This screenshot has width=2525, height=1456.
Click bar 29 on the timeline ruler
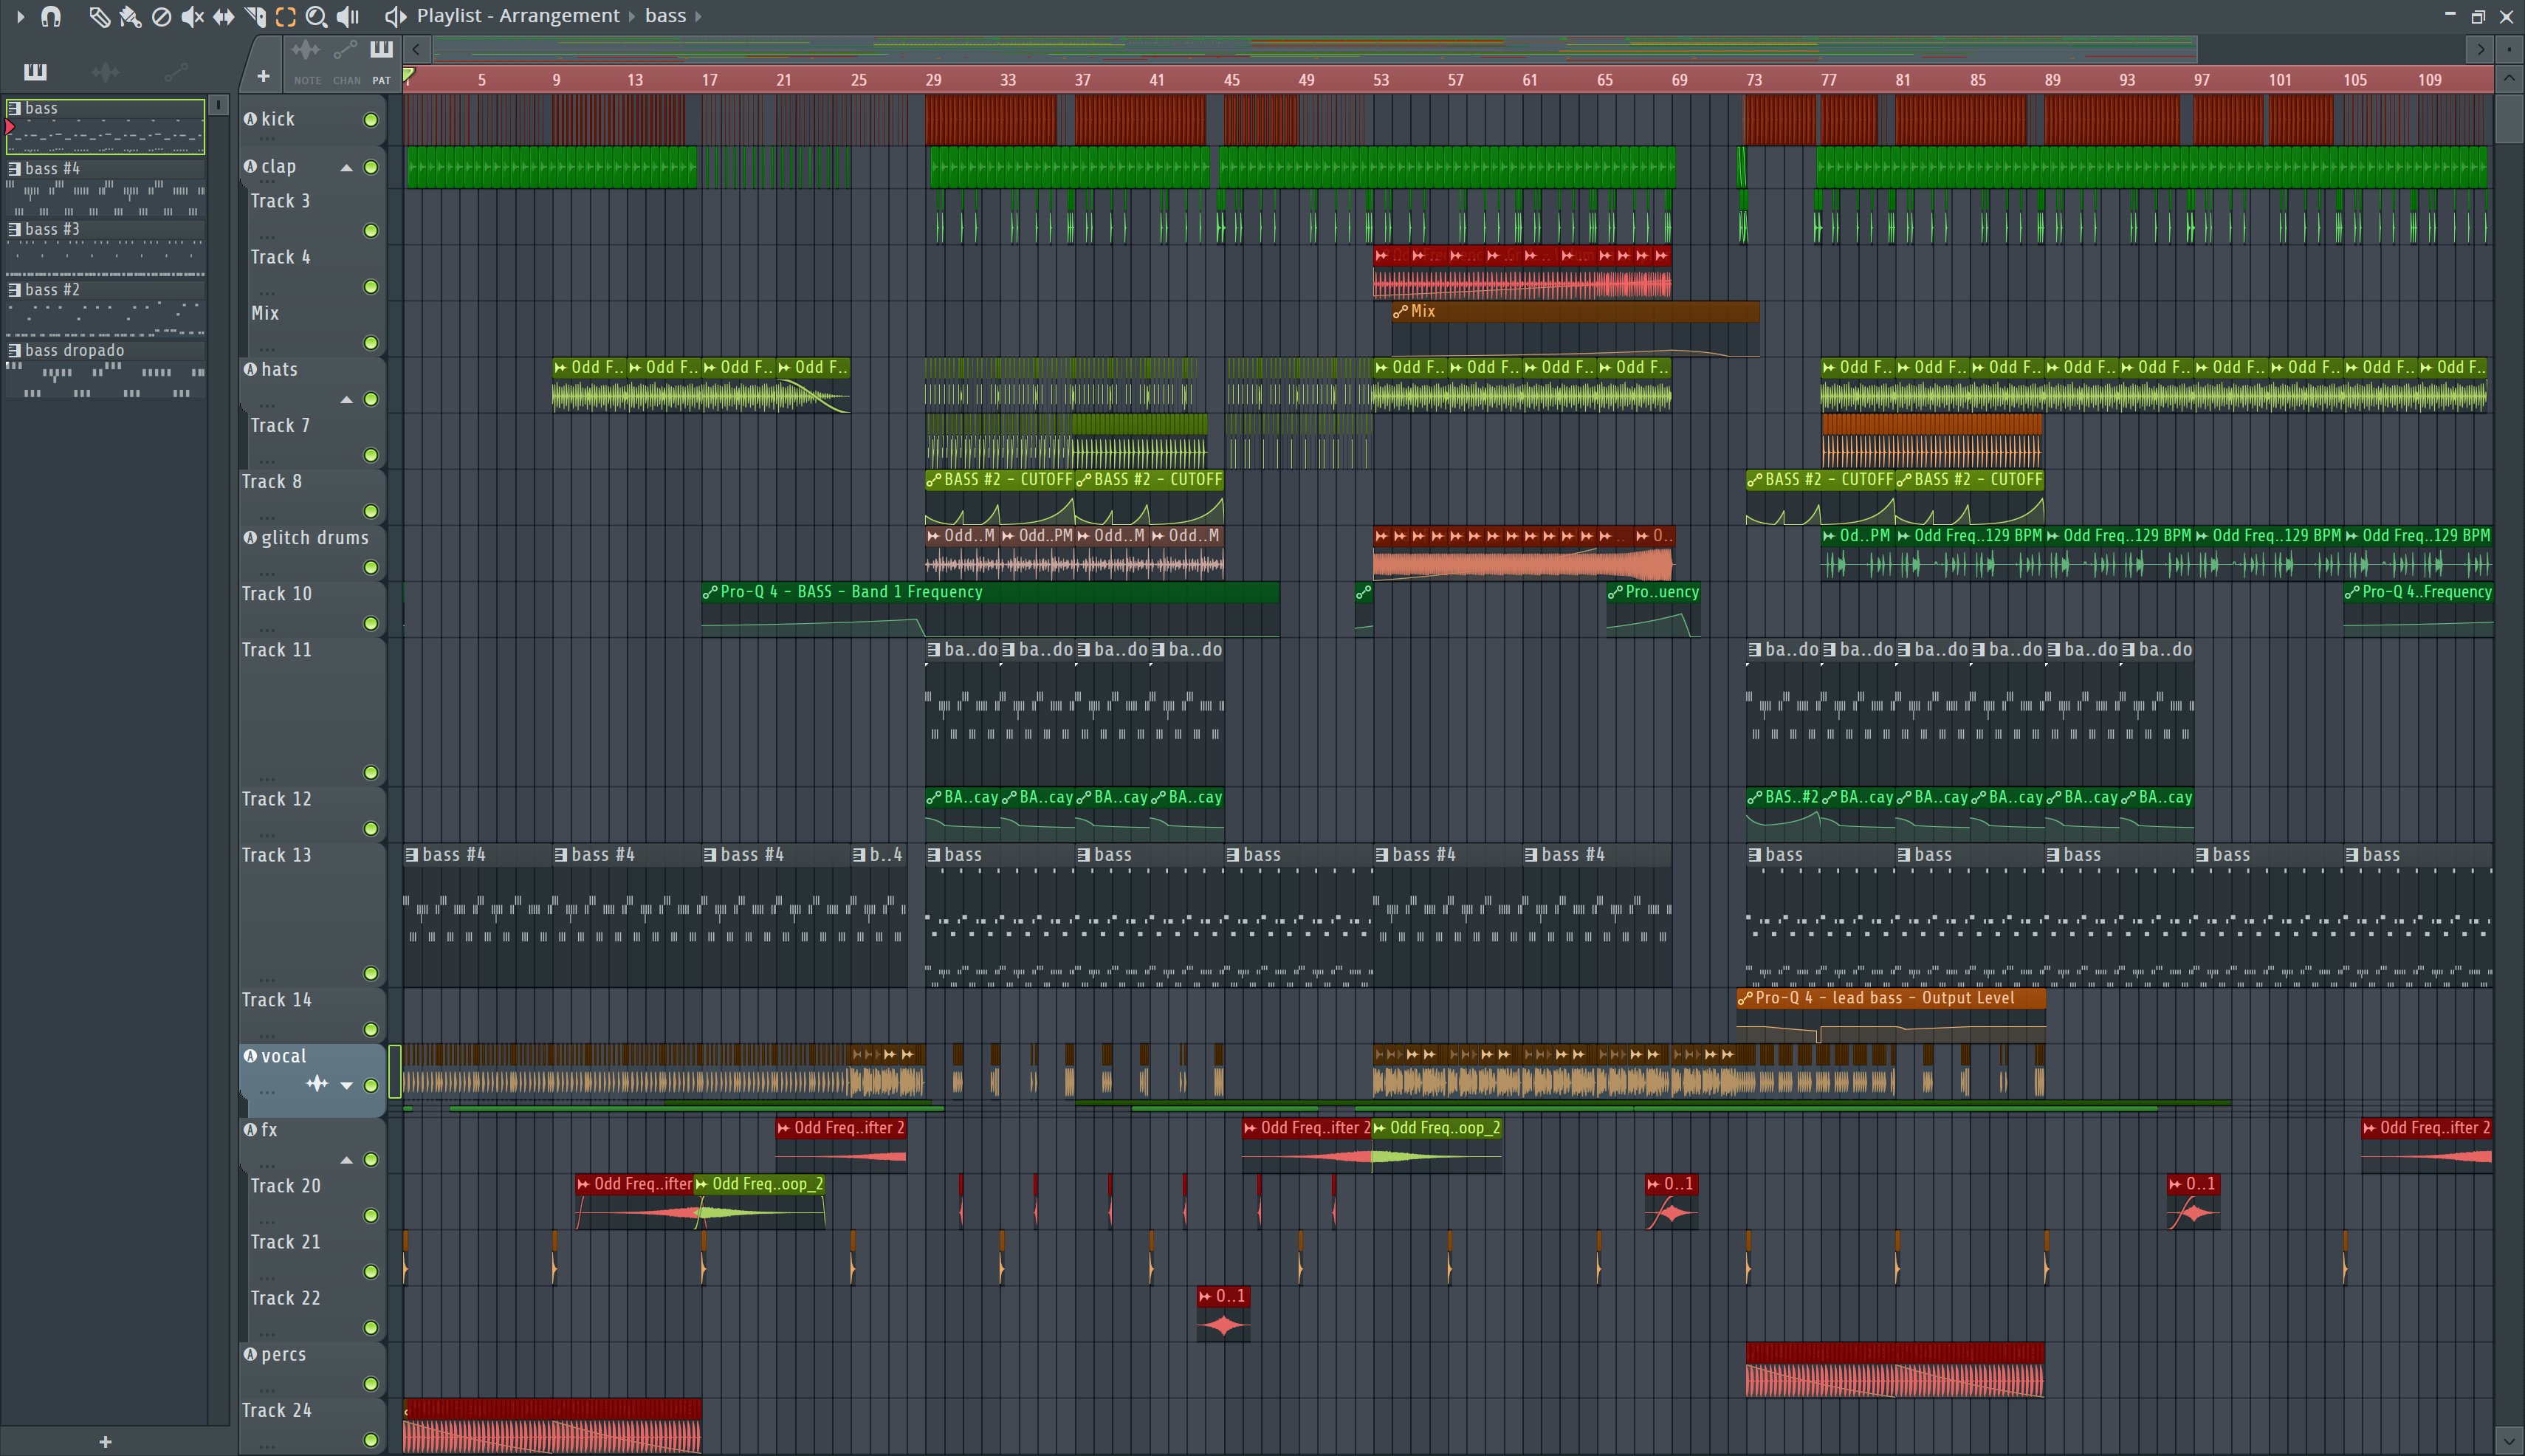point(933,80)
